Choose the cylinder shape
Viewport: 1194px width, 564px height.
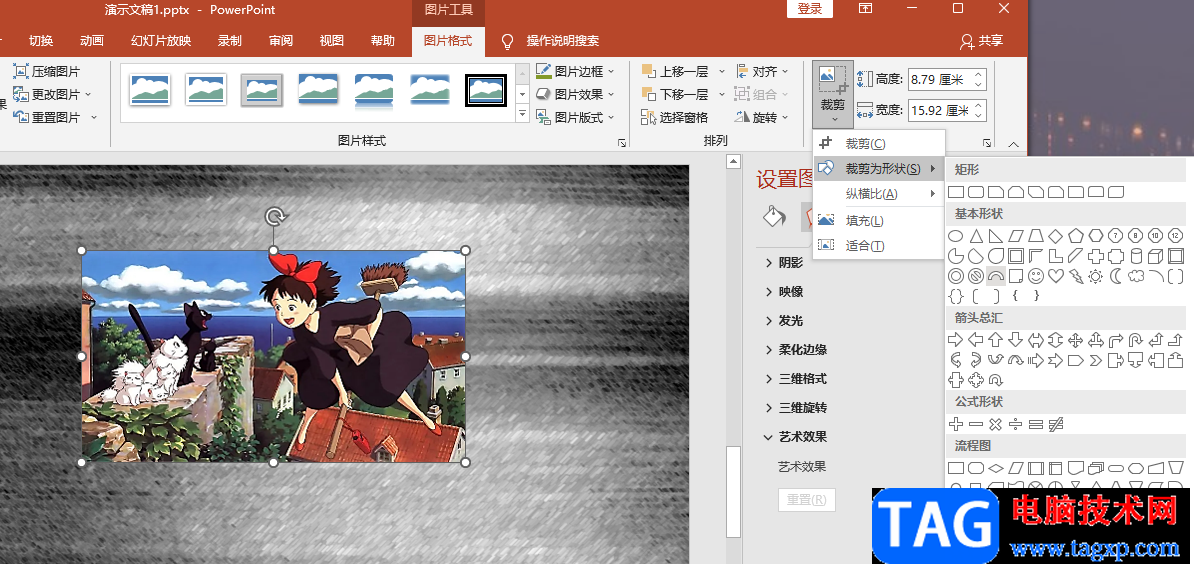[x=1135, y=256]
